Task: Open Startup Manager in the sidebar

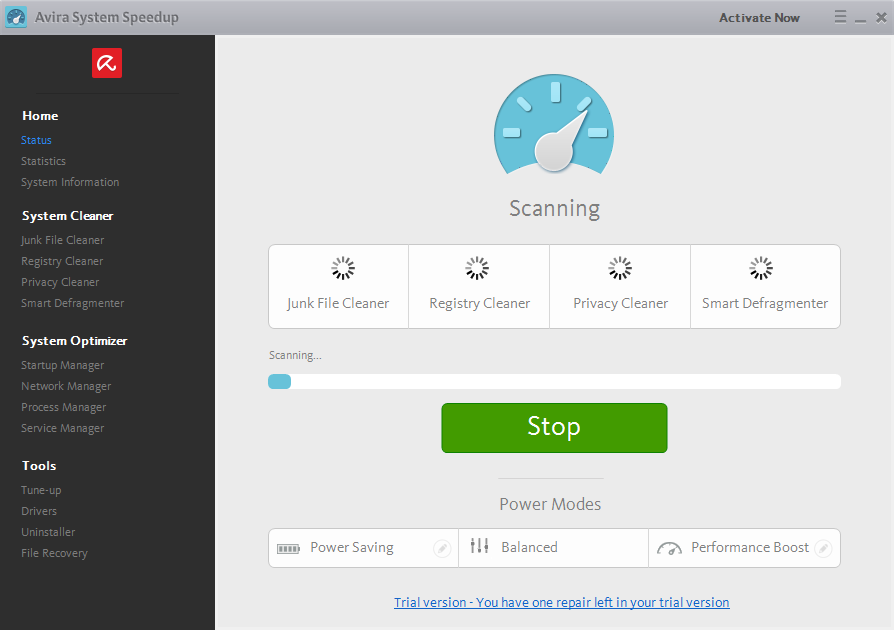Action: 63,365
